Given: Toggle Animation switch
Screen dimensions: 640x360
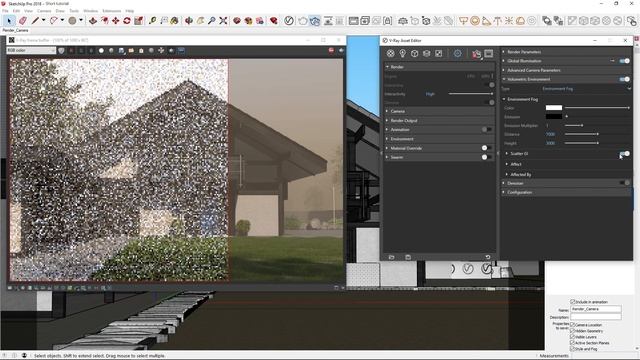Looking at the screenshot, I should [x=486, y=129].
